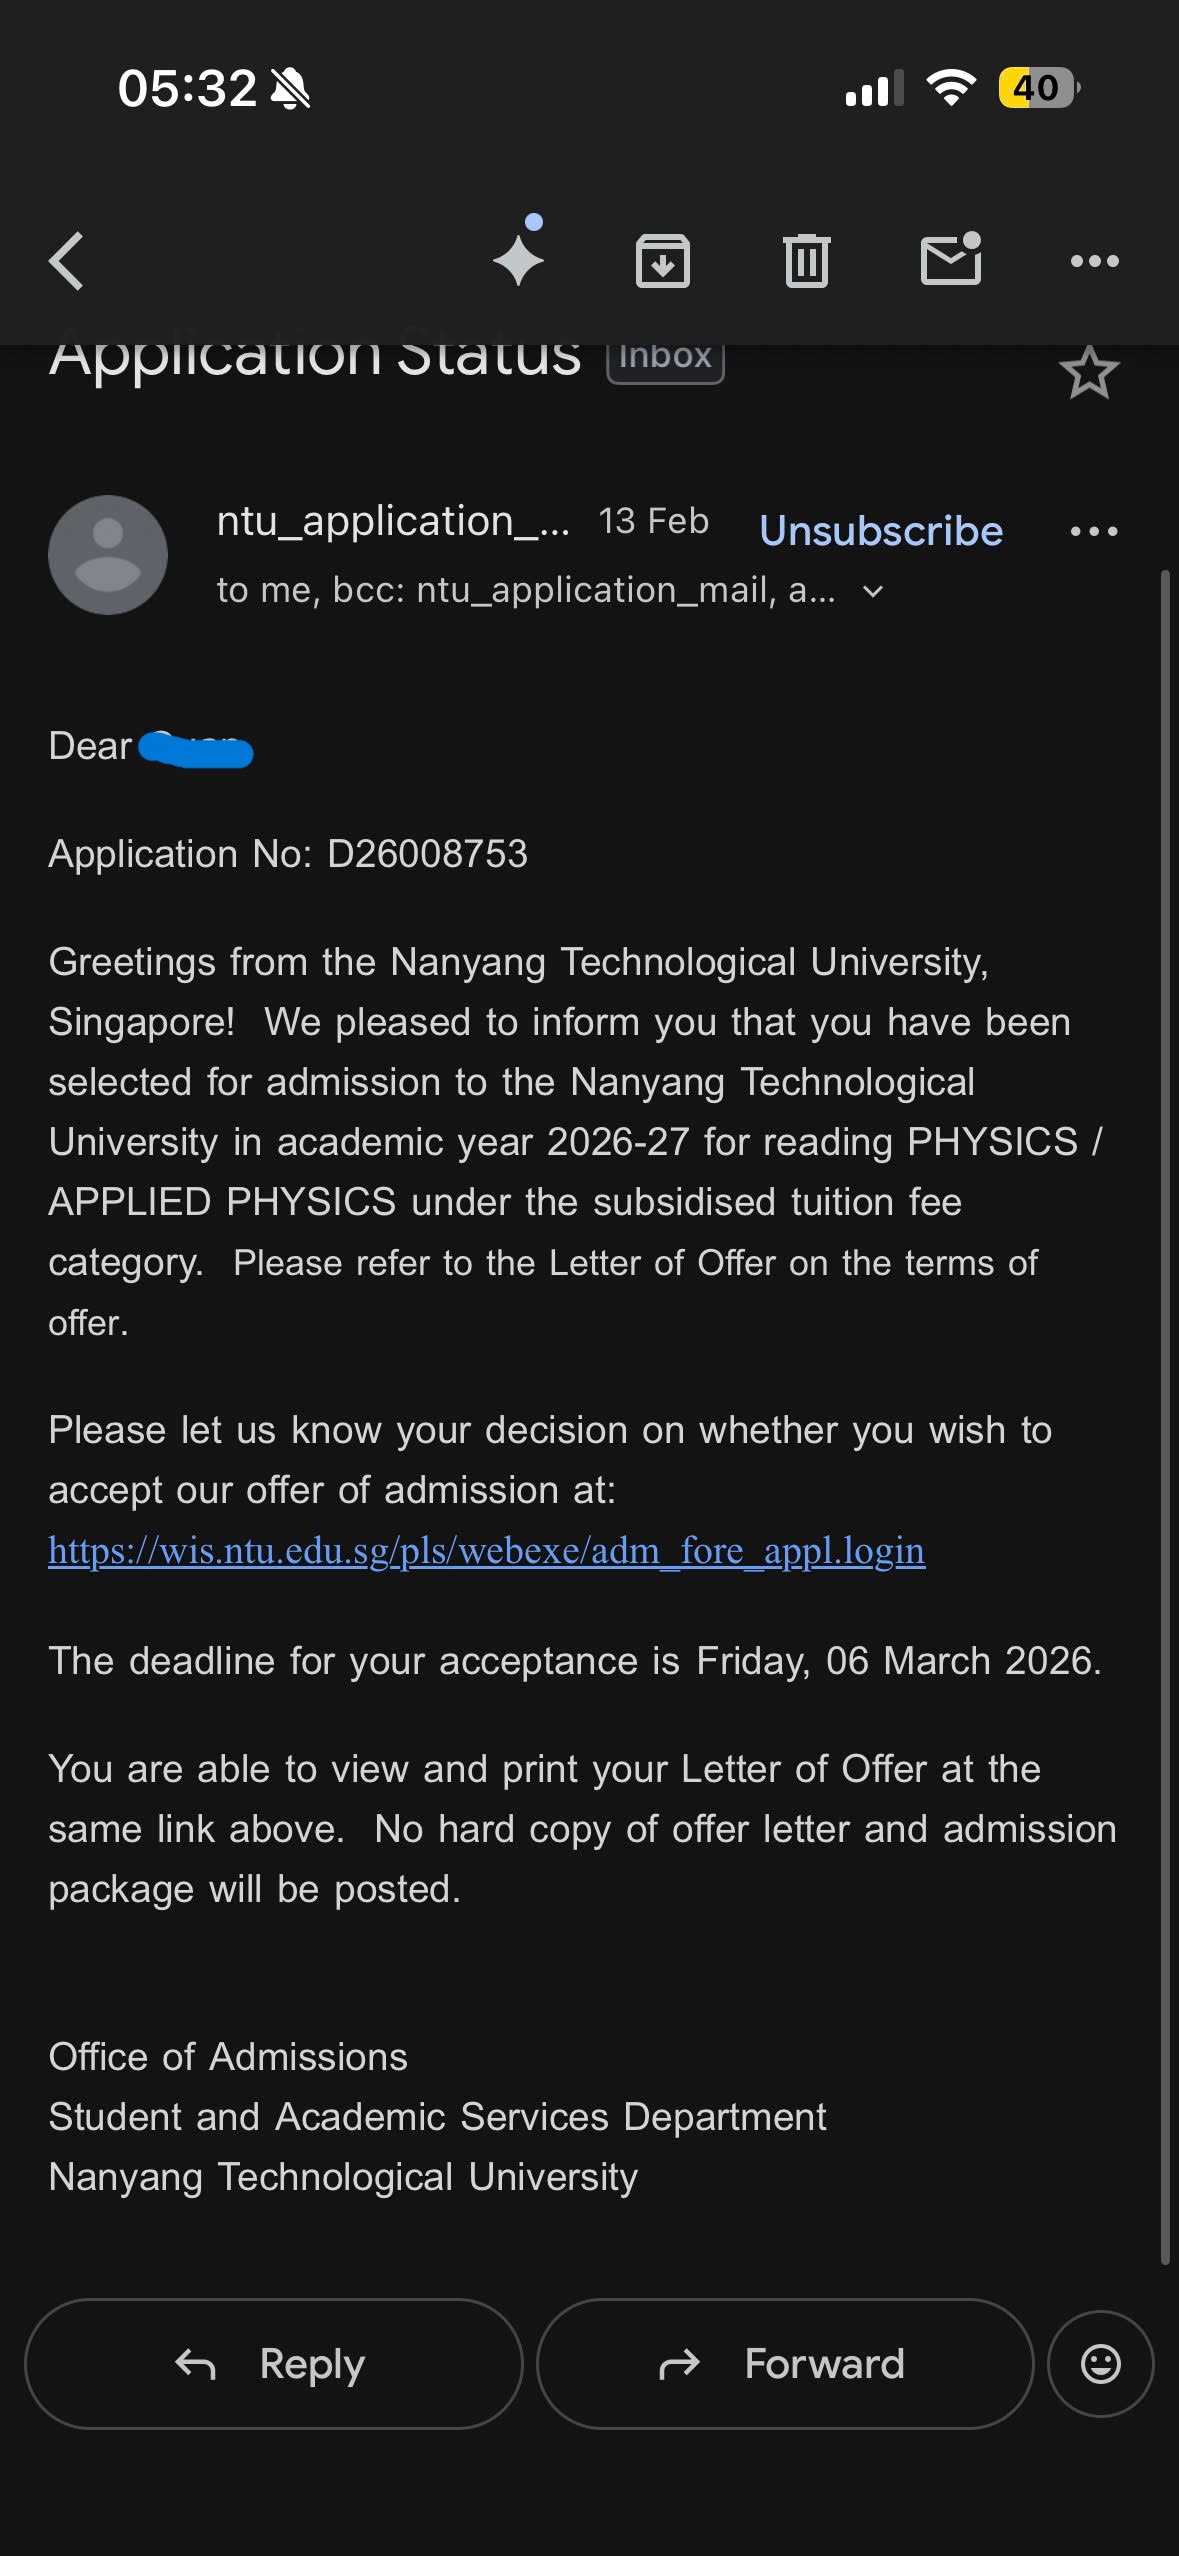Tap the battery indicator showing 40

pos(1038,88)
